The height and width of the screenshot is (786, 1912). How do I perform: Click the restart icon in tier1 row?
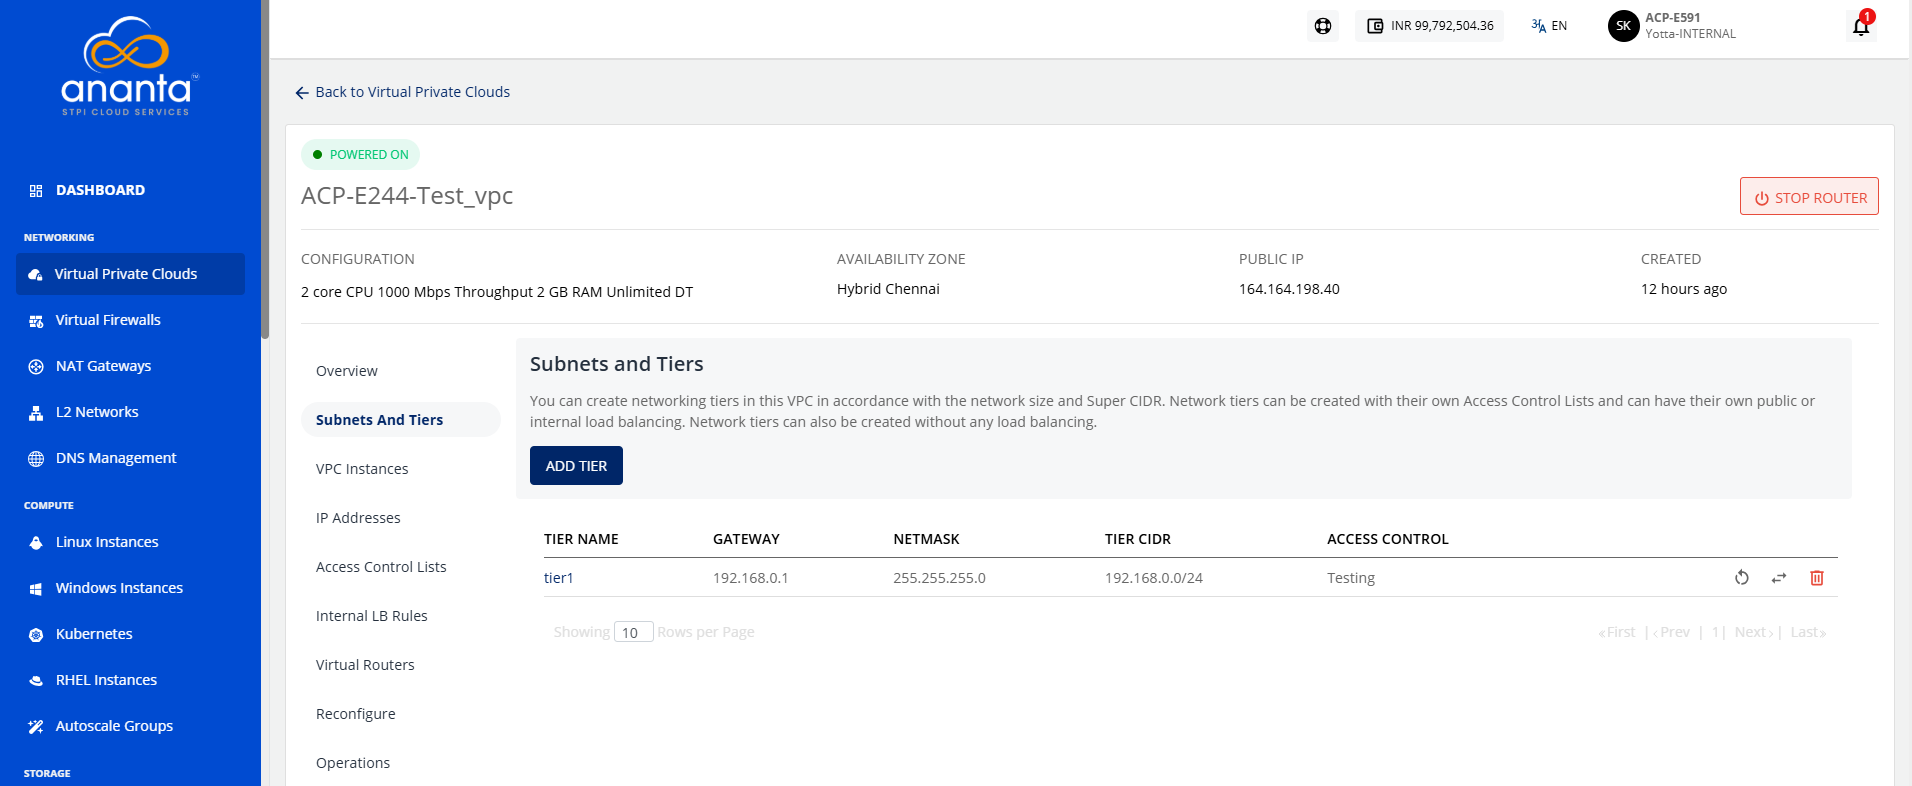(x=1741, y=578)
